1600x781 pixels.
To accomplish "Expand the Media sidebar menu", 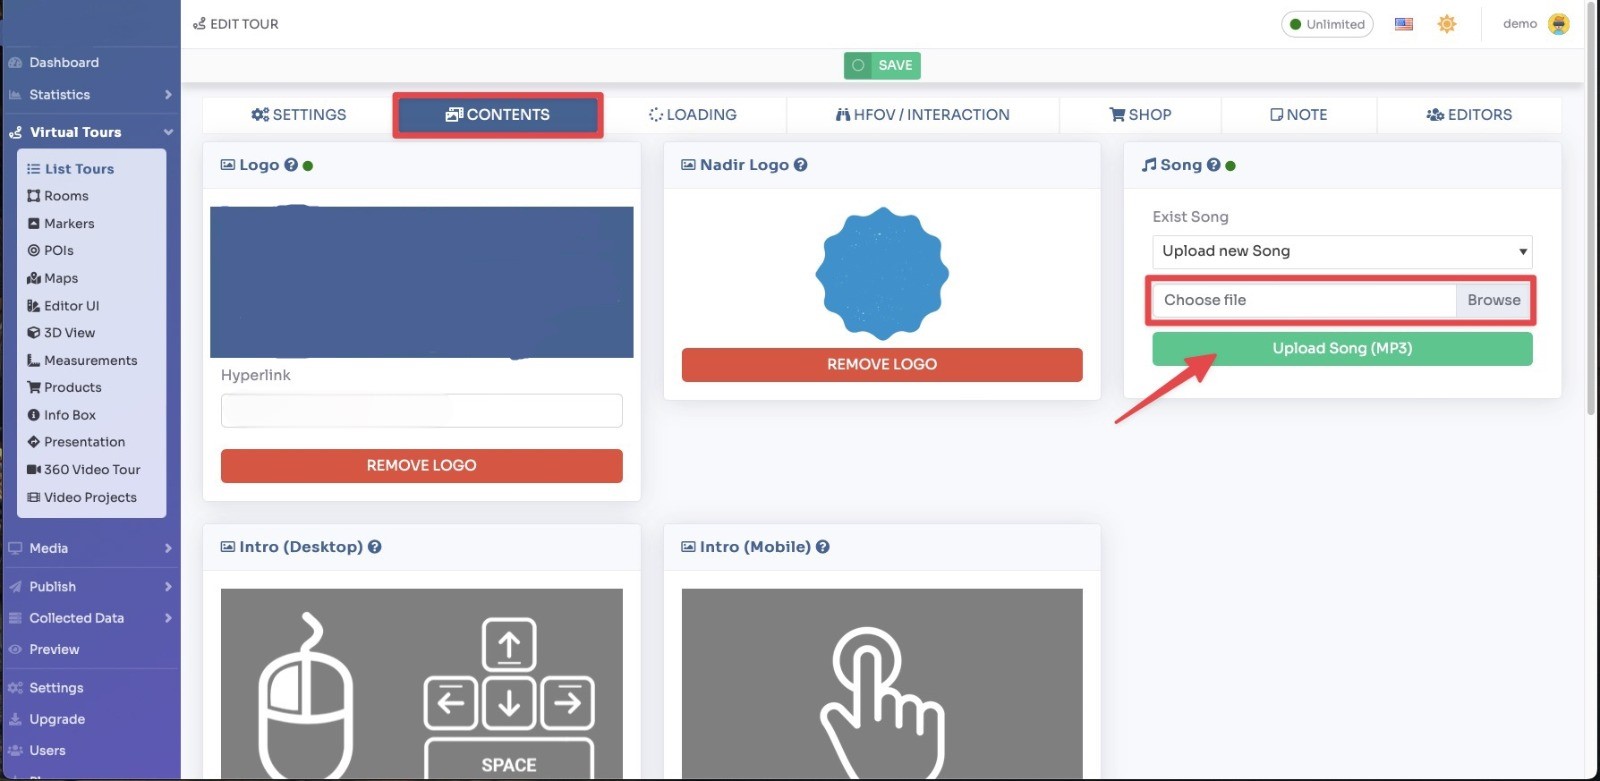I will click(x=90, y=548).
